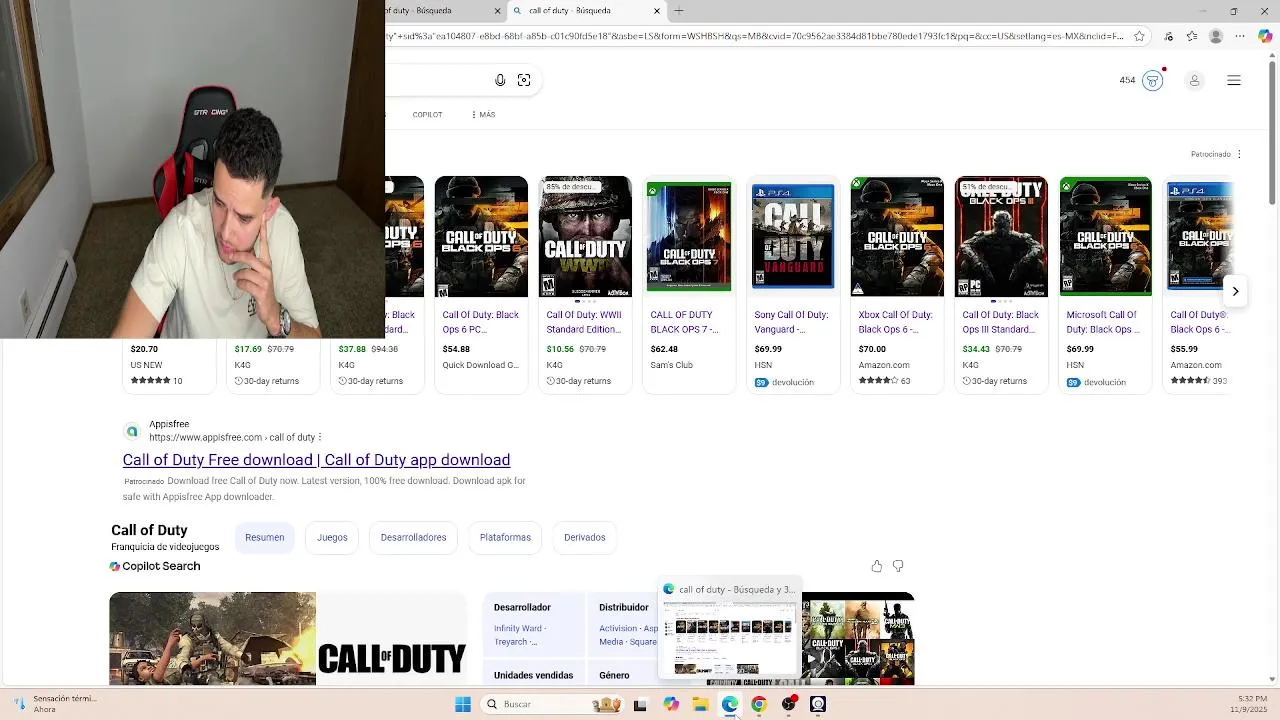Open Microsoft Rewards medal icon
The height and width of the screenshot is (720, 1280).
pos(1153,81)
